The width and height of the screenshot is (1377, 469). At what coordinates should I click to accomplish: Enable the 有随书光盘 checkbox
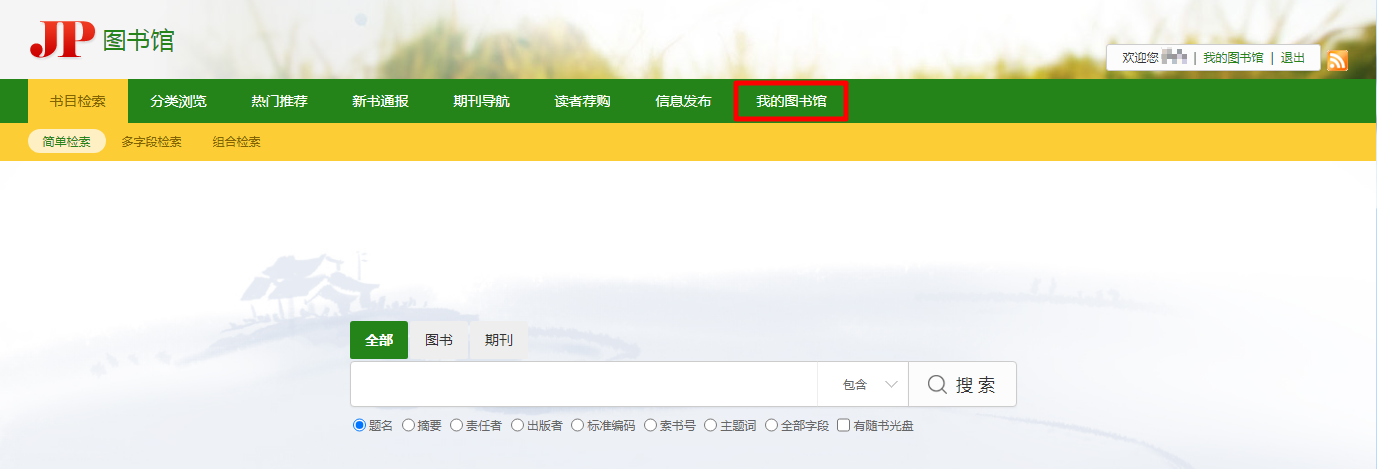click(x=843, y=426)
